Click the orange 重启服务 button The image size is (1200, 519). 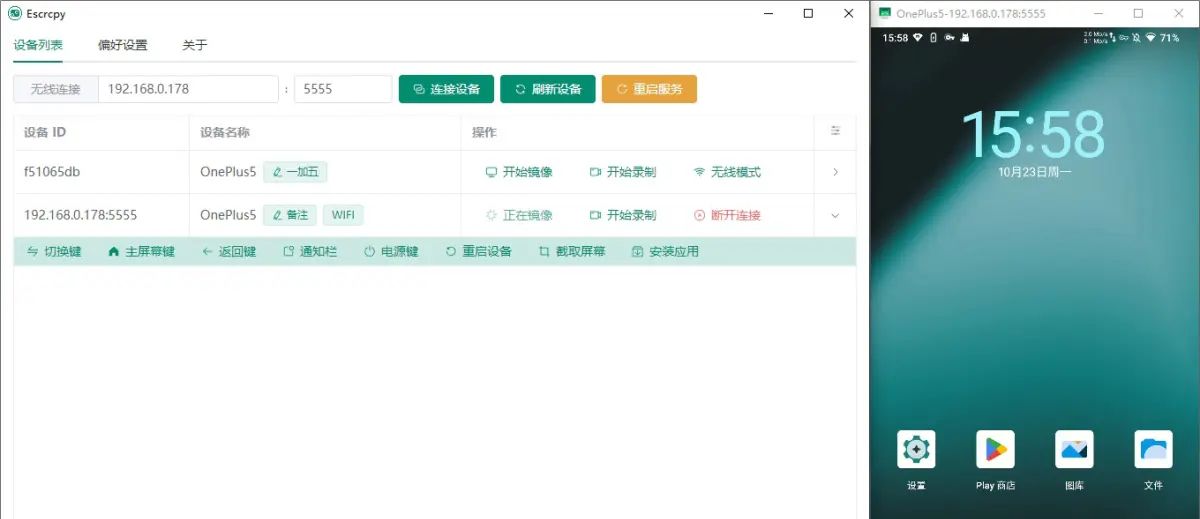(649, 89)
